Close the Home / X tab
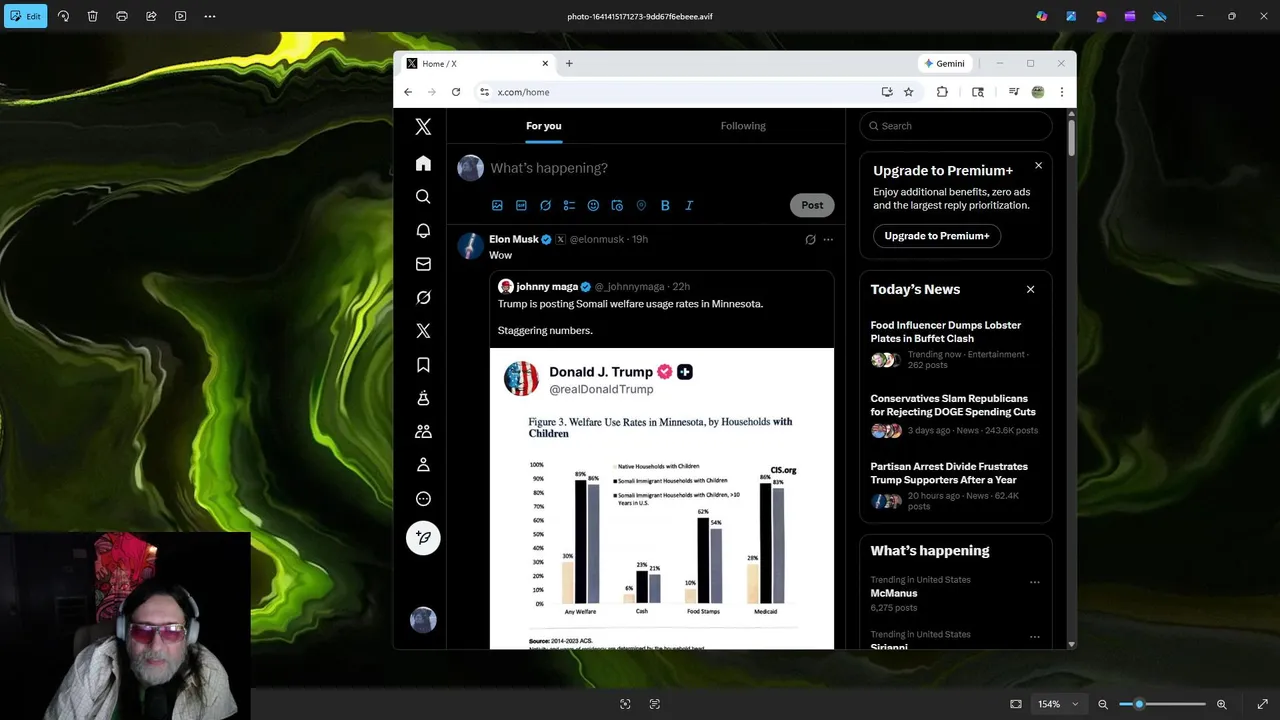The width and height of the screenshot is (1280, 720). pos(545,63)
